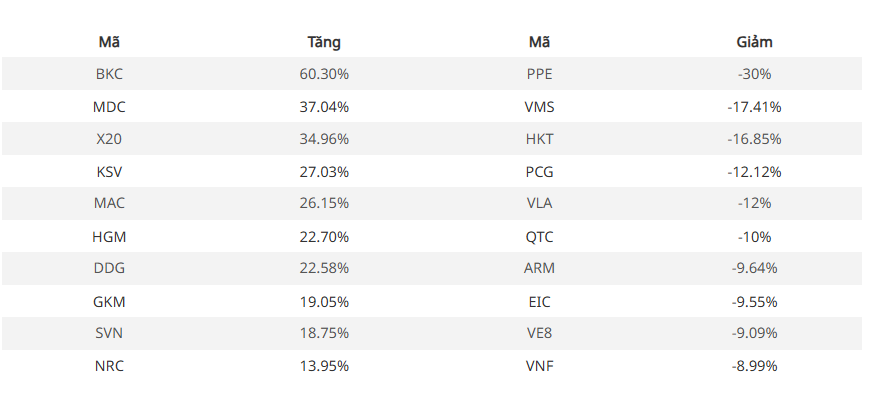Select the SVN ticker cell
The image size is (885, 414).
pos(109,333)
